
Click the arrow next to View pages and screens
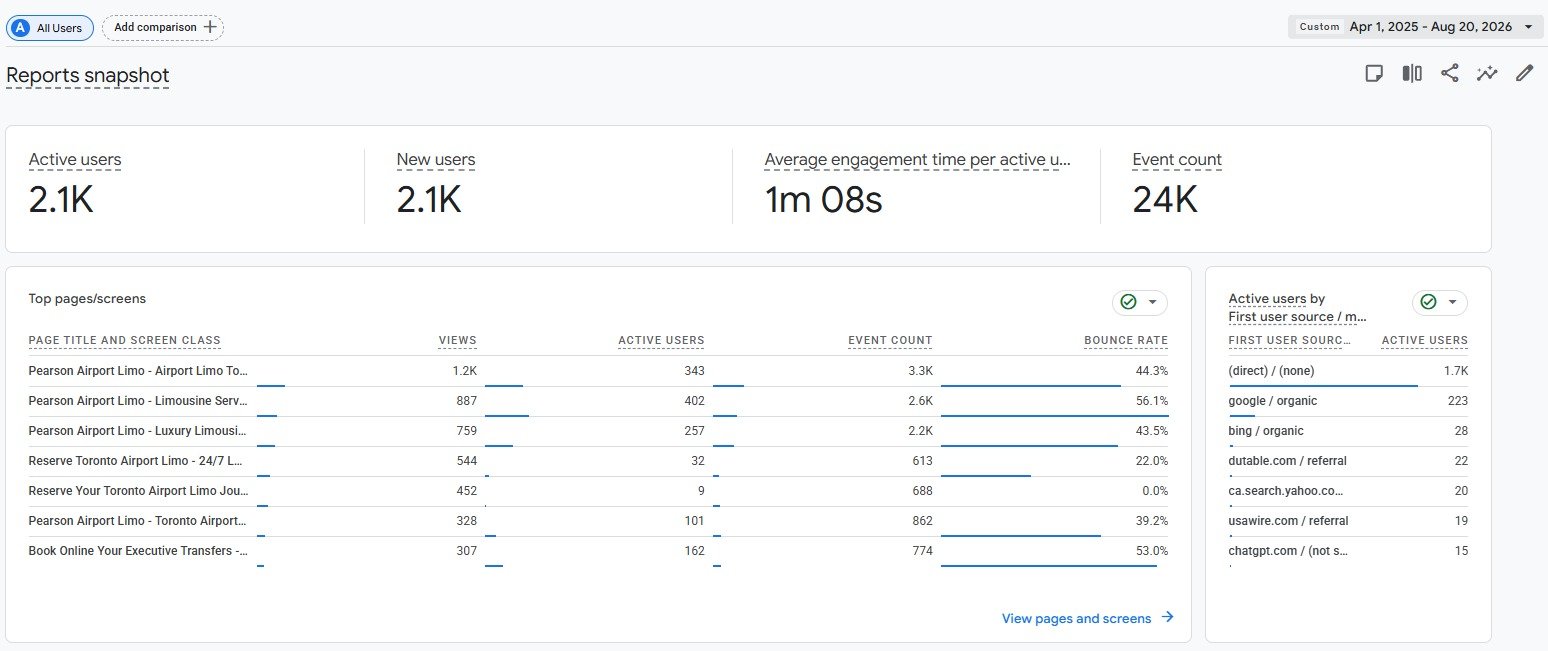click(x=1168, y=618)
